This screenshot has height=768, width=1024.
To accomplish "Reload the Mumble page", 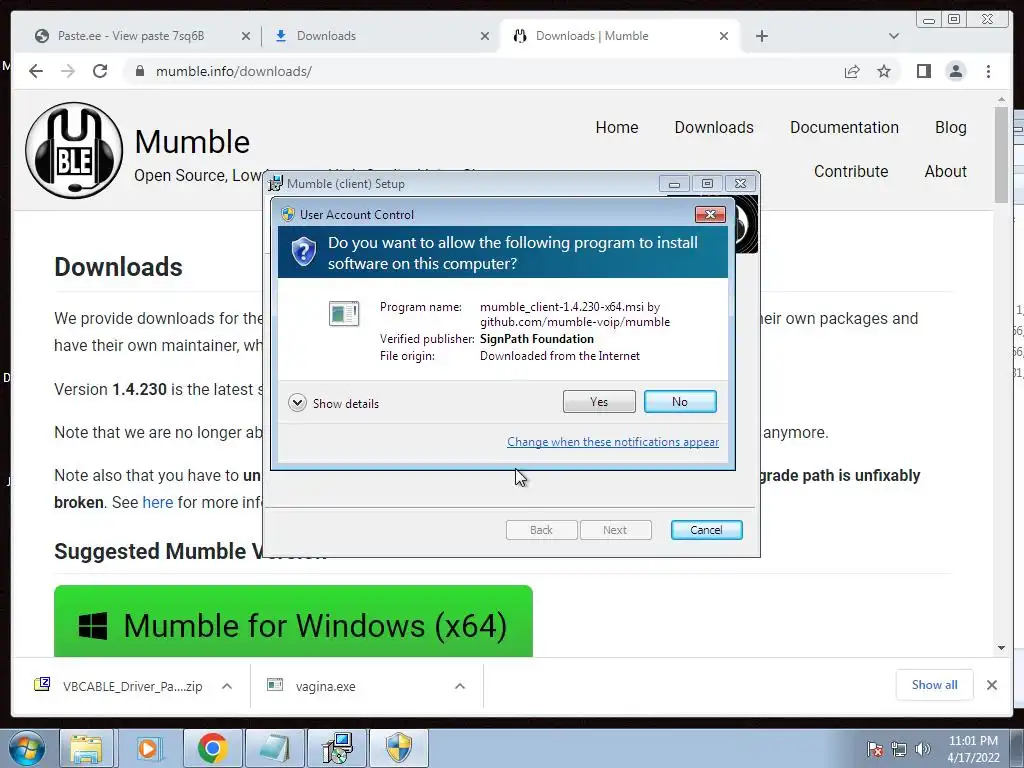I will 100,71.
